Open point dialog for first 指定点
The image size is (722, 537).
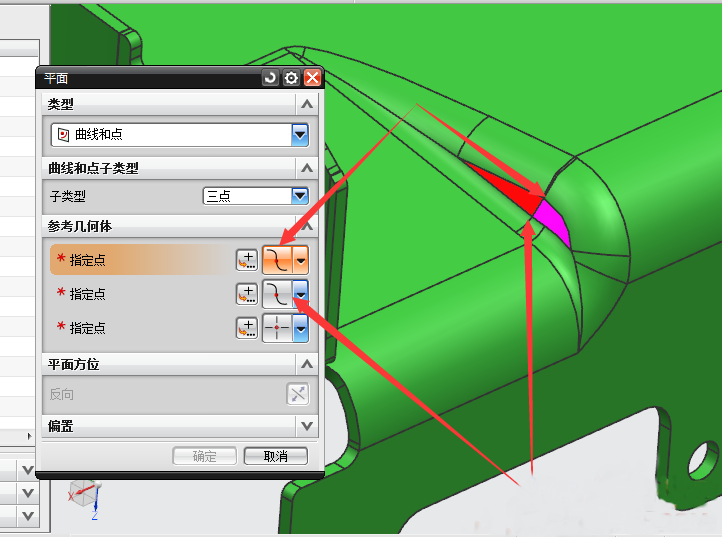[246, 260]
